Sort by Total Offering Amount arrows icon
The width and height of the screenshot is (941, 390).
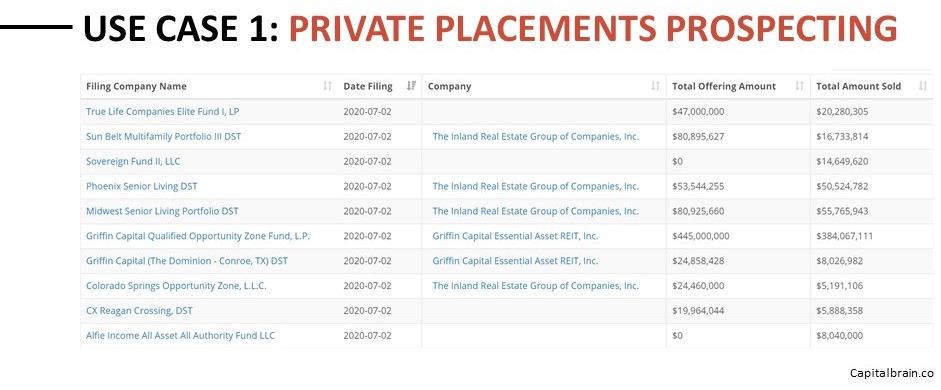tap(799, 86)
